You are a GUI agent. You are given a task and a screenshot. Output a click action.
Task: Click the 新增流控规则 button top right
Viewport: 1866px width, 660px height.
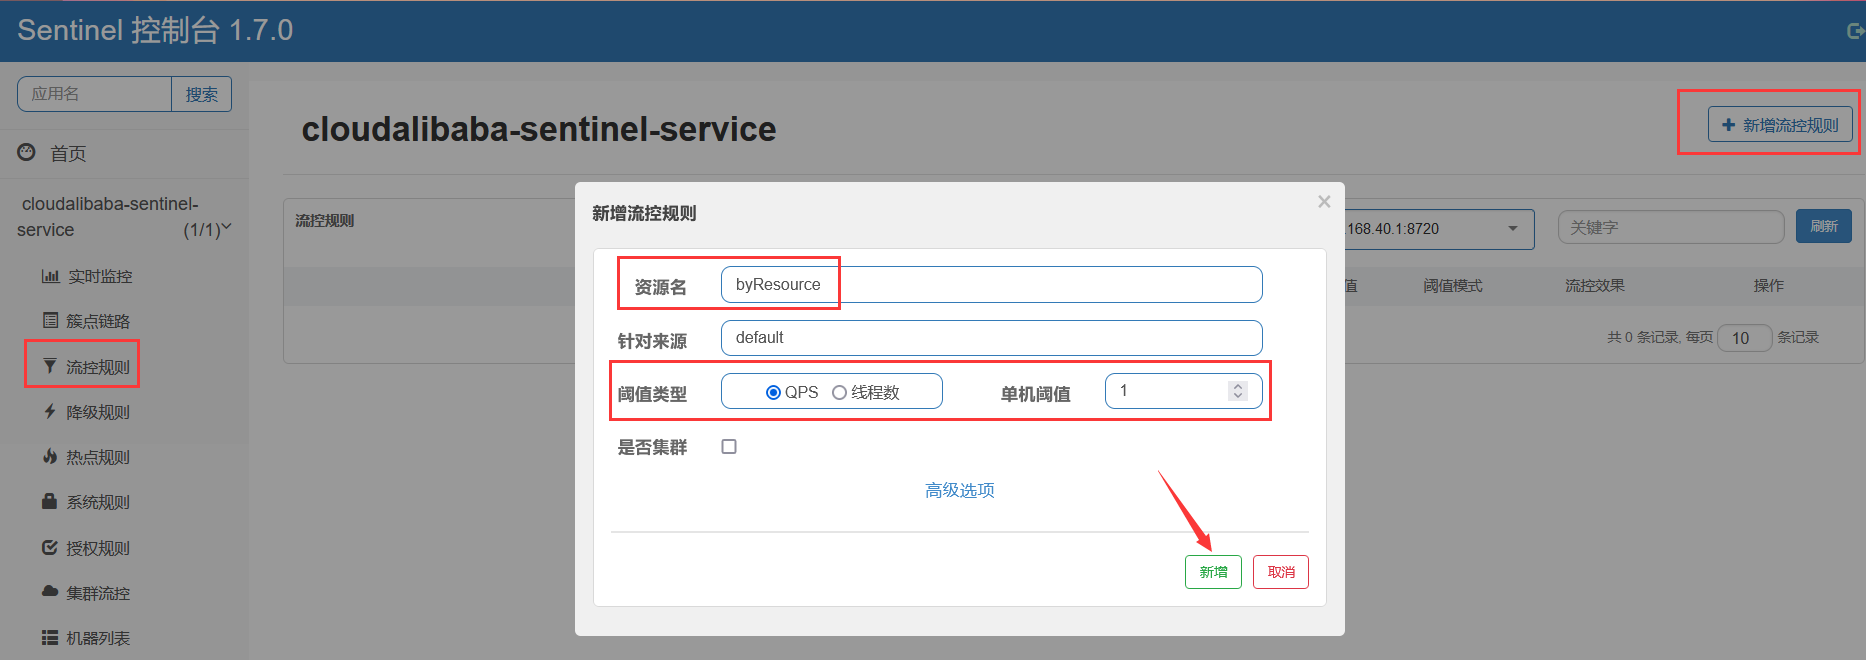click(1780, 125)
